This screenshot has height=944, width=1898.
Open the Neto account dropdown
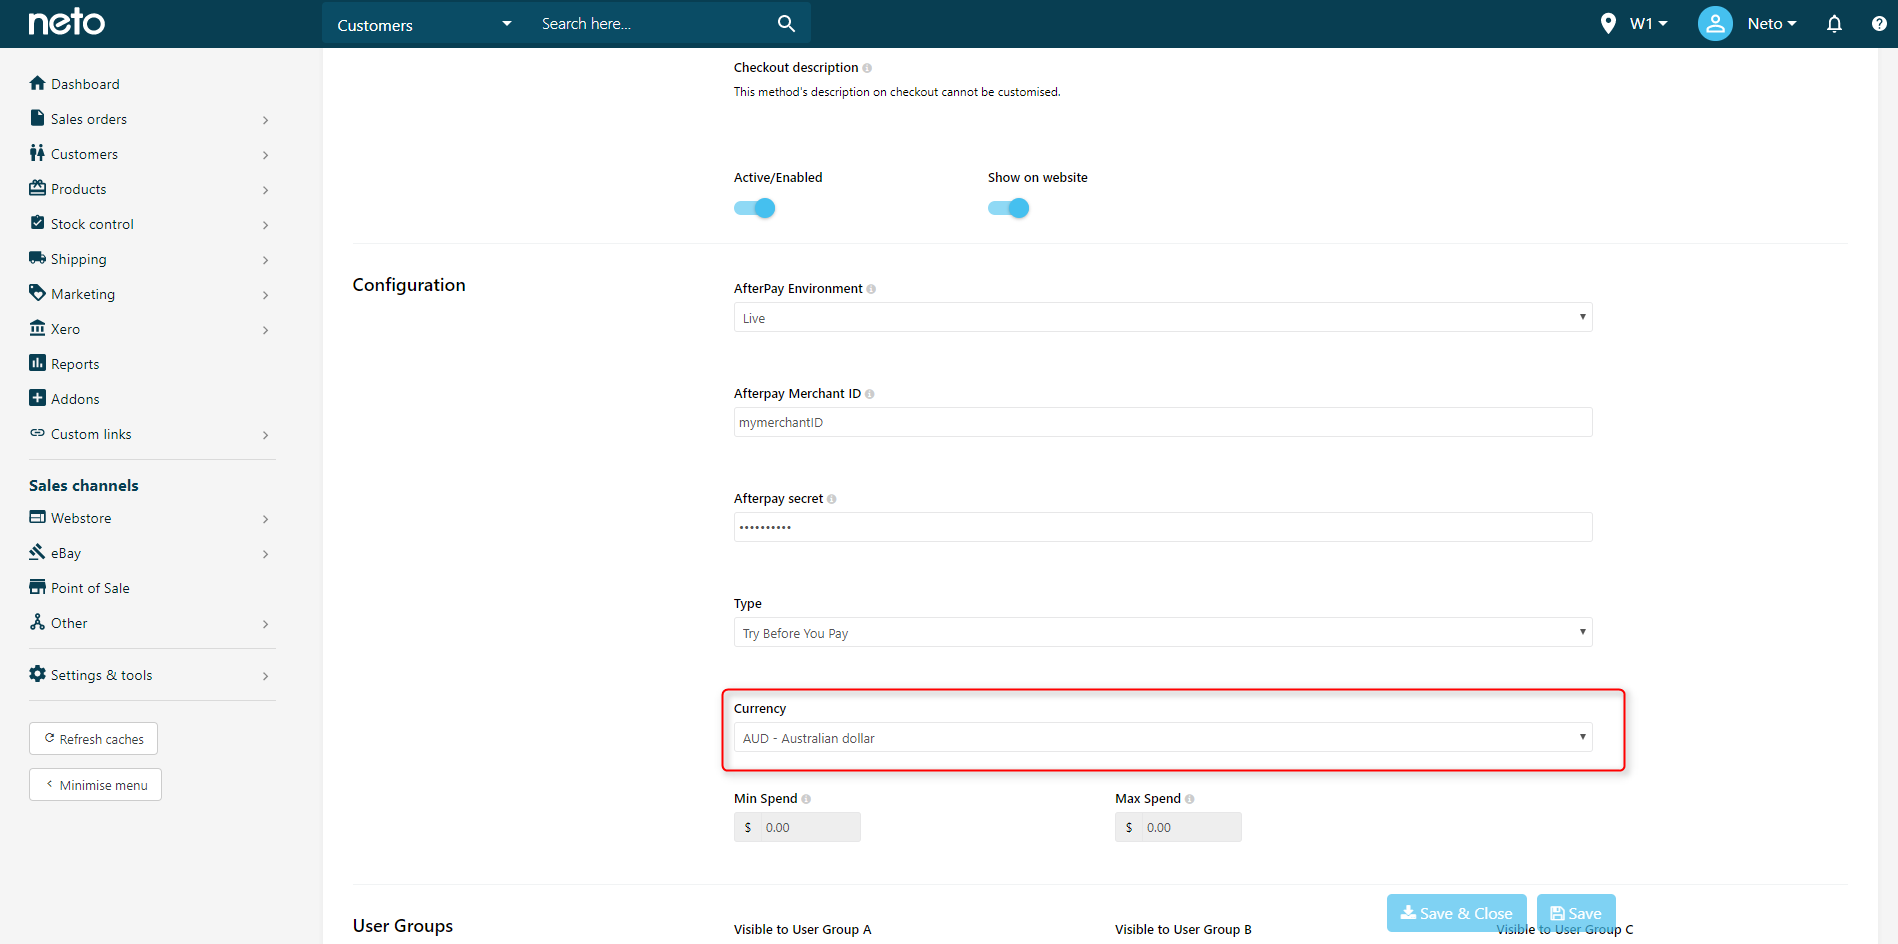tap(1771, 23)
